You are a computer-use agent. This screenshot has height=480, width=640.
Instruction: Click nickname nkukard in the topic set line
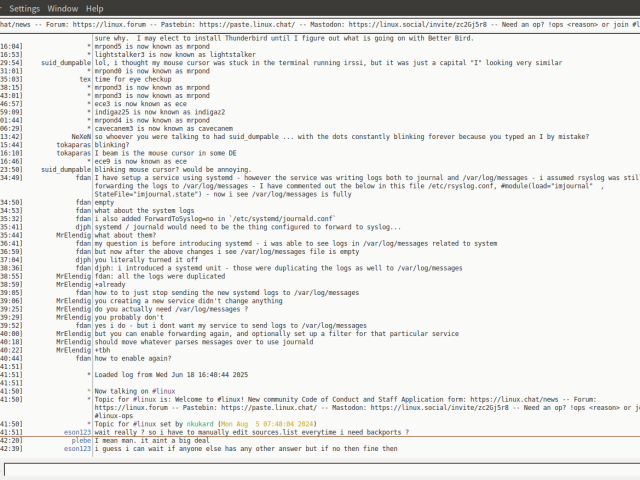click(x=204, y=426)
